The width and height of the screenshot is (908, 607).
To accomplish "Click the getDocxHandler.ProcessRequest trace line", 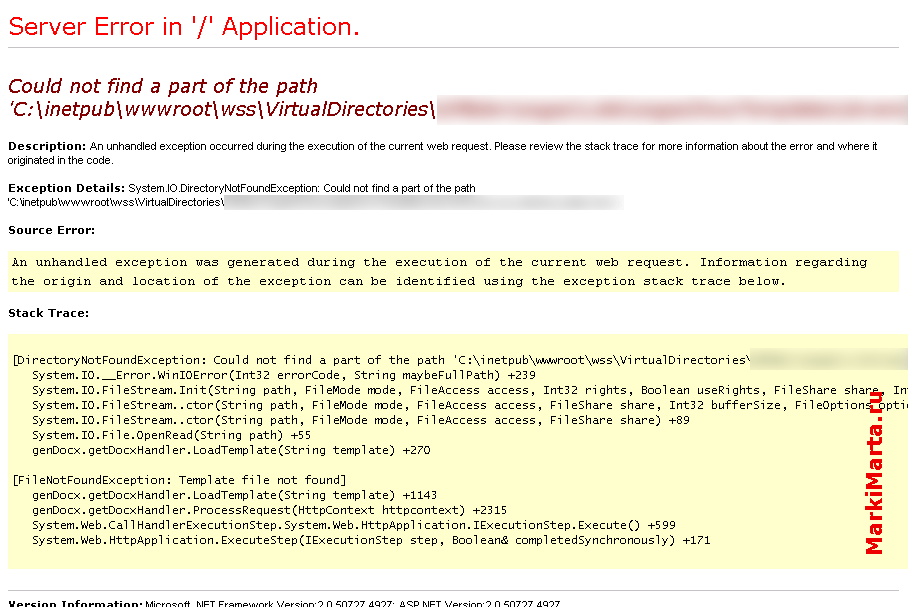I will [x=269, y=510].
